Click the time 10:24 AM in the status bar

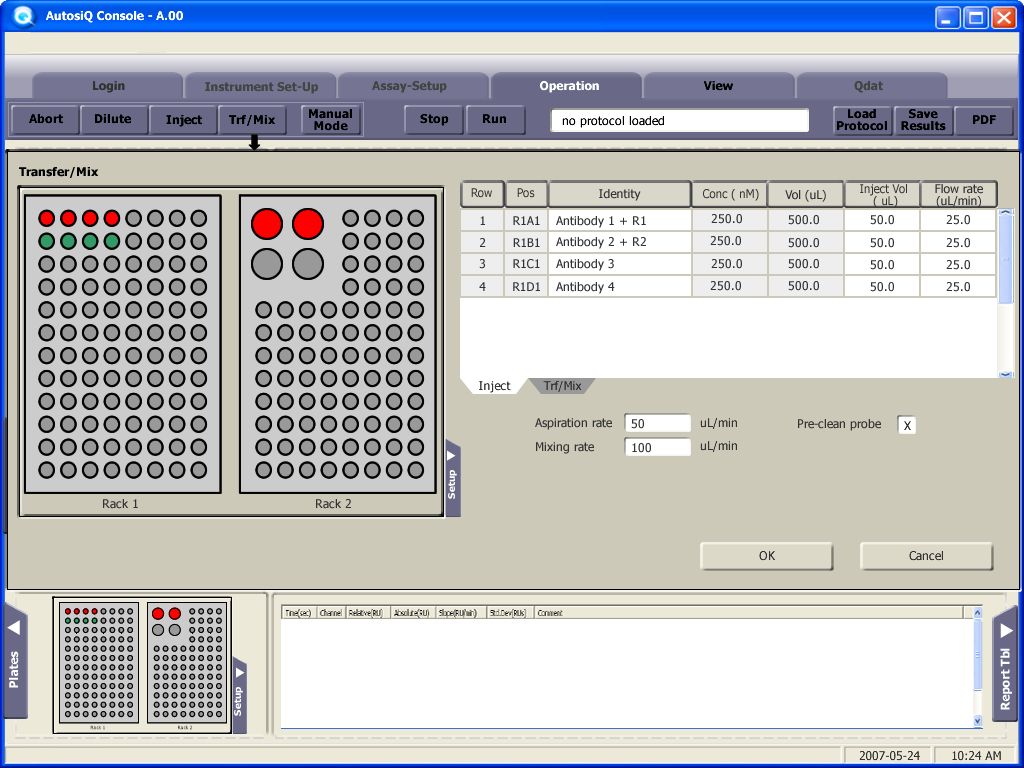(x=976, y=756)
